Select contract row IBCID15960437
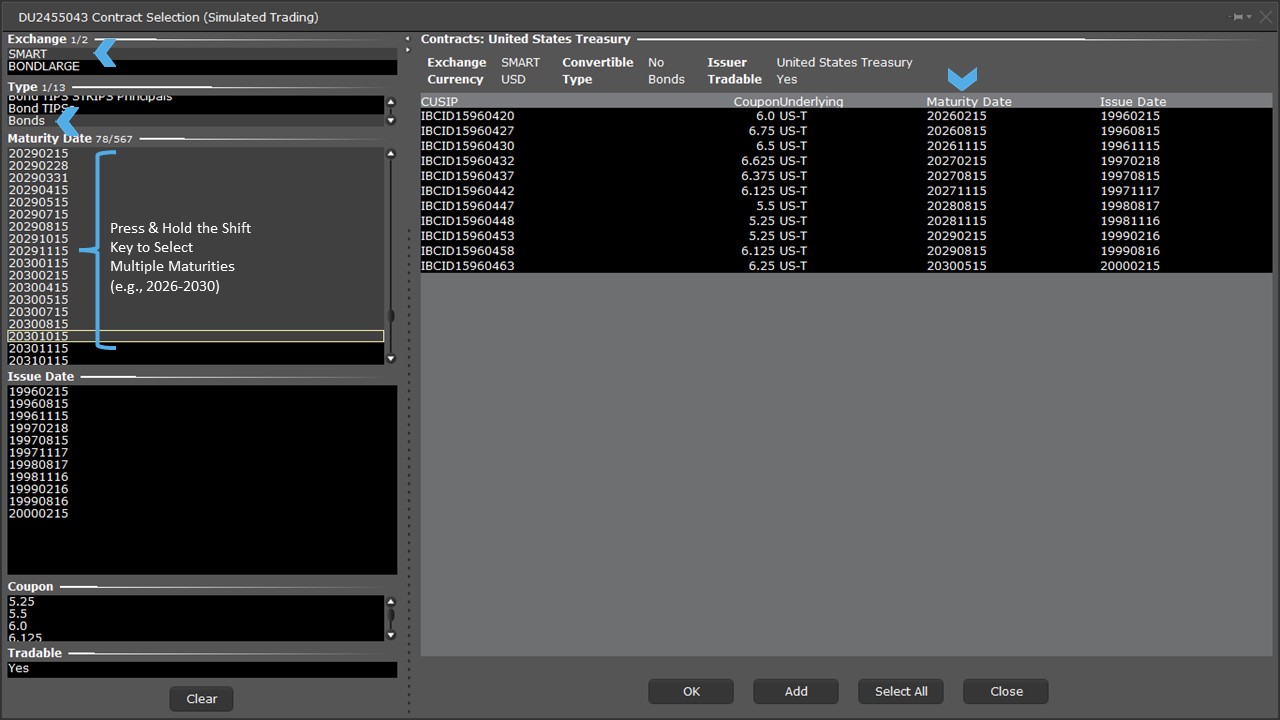1280x720 pixels. [467, 176]
